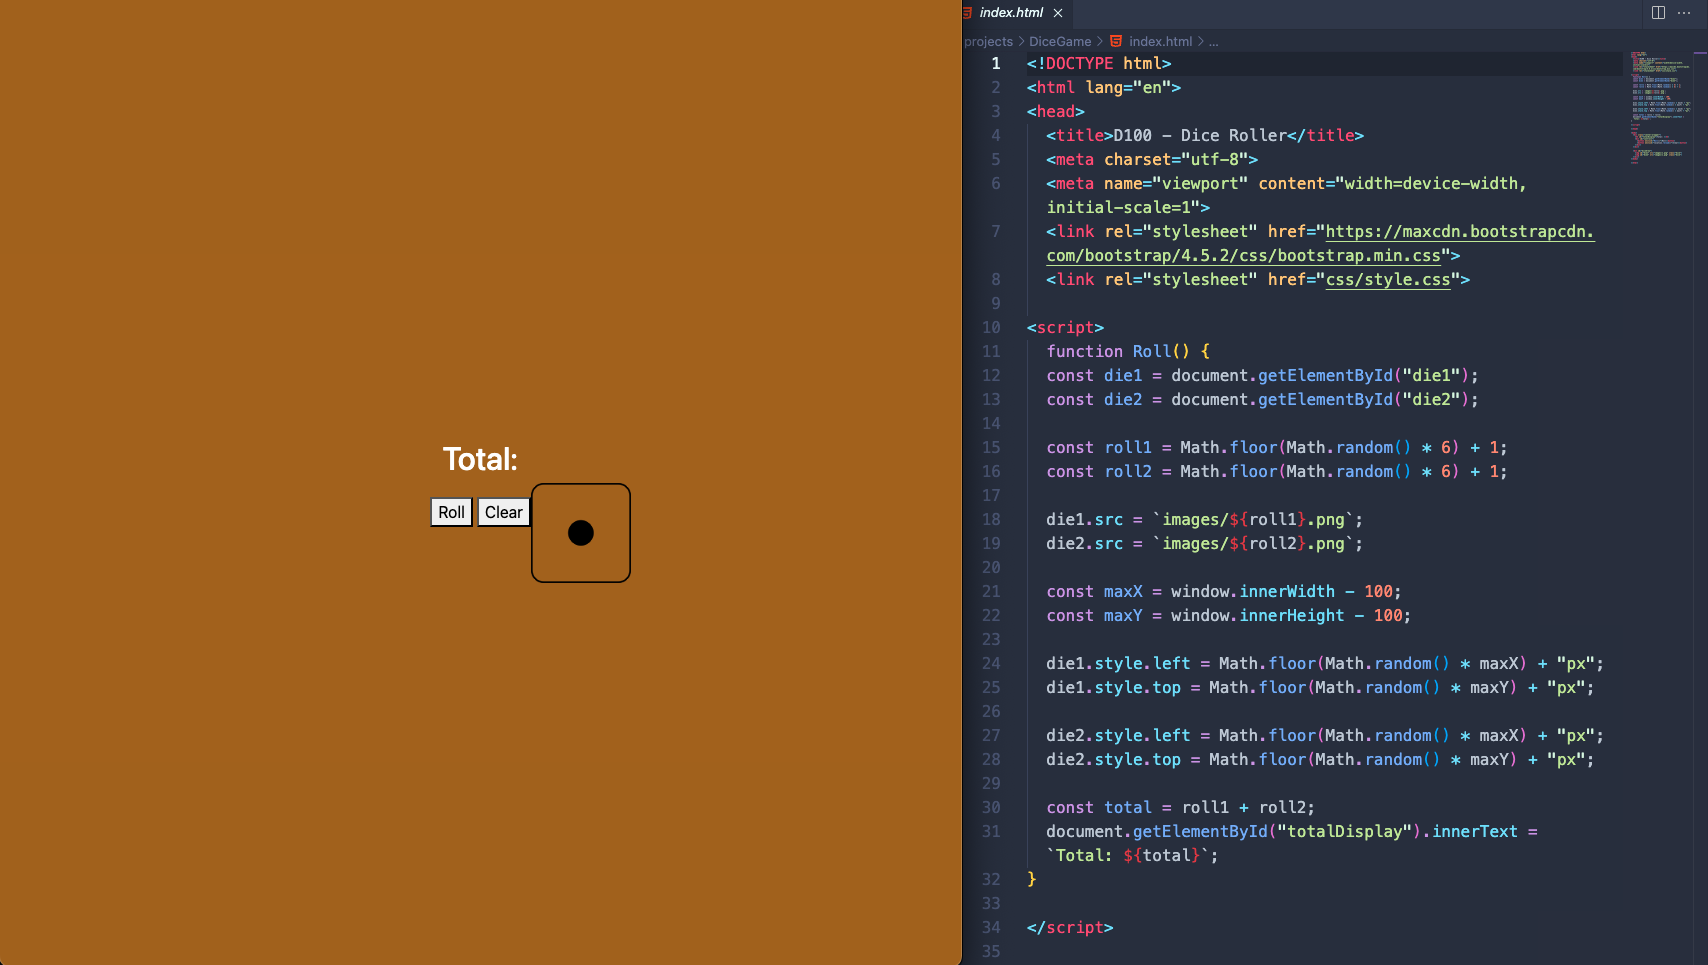1708x965 pixels.
Task: Click the HTML5 file icon in breadcrumb
Action: click(1116, 41)
